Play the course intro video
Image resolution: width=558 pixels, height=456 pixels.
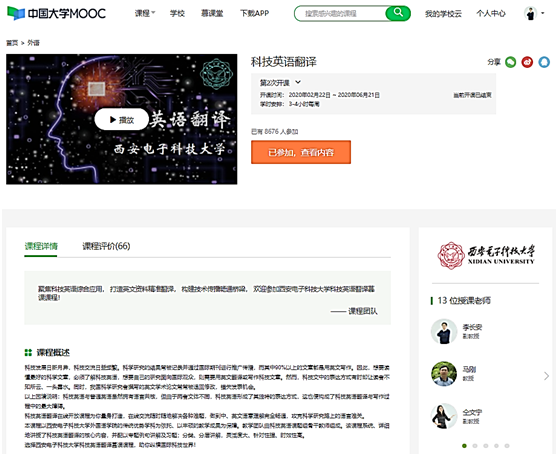pyautogui.click(x=122, y=120)
